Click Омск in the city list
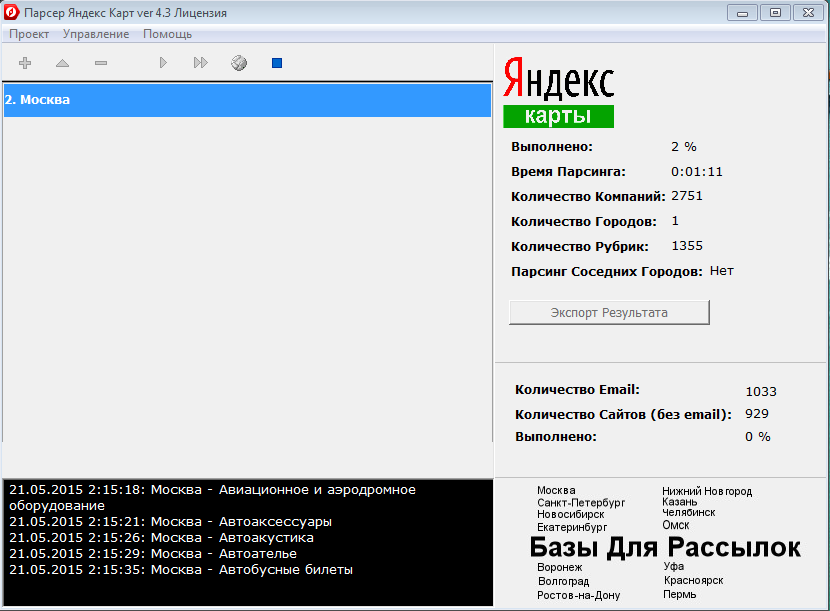830x611 pixels. pos(675,525)
